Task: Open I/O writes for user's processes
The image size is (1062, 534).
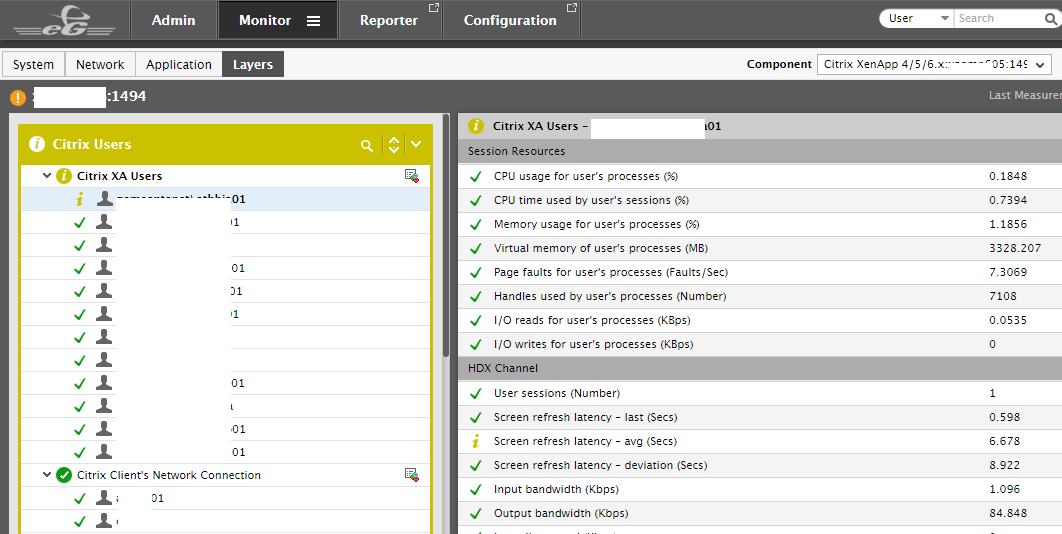Action: coord(593,344)
